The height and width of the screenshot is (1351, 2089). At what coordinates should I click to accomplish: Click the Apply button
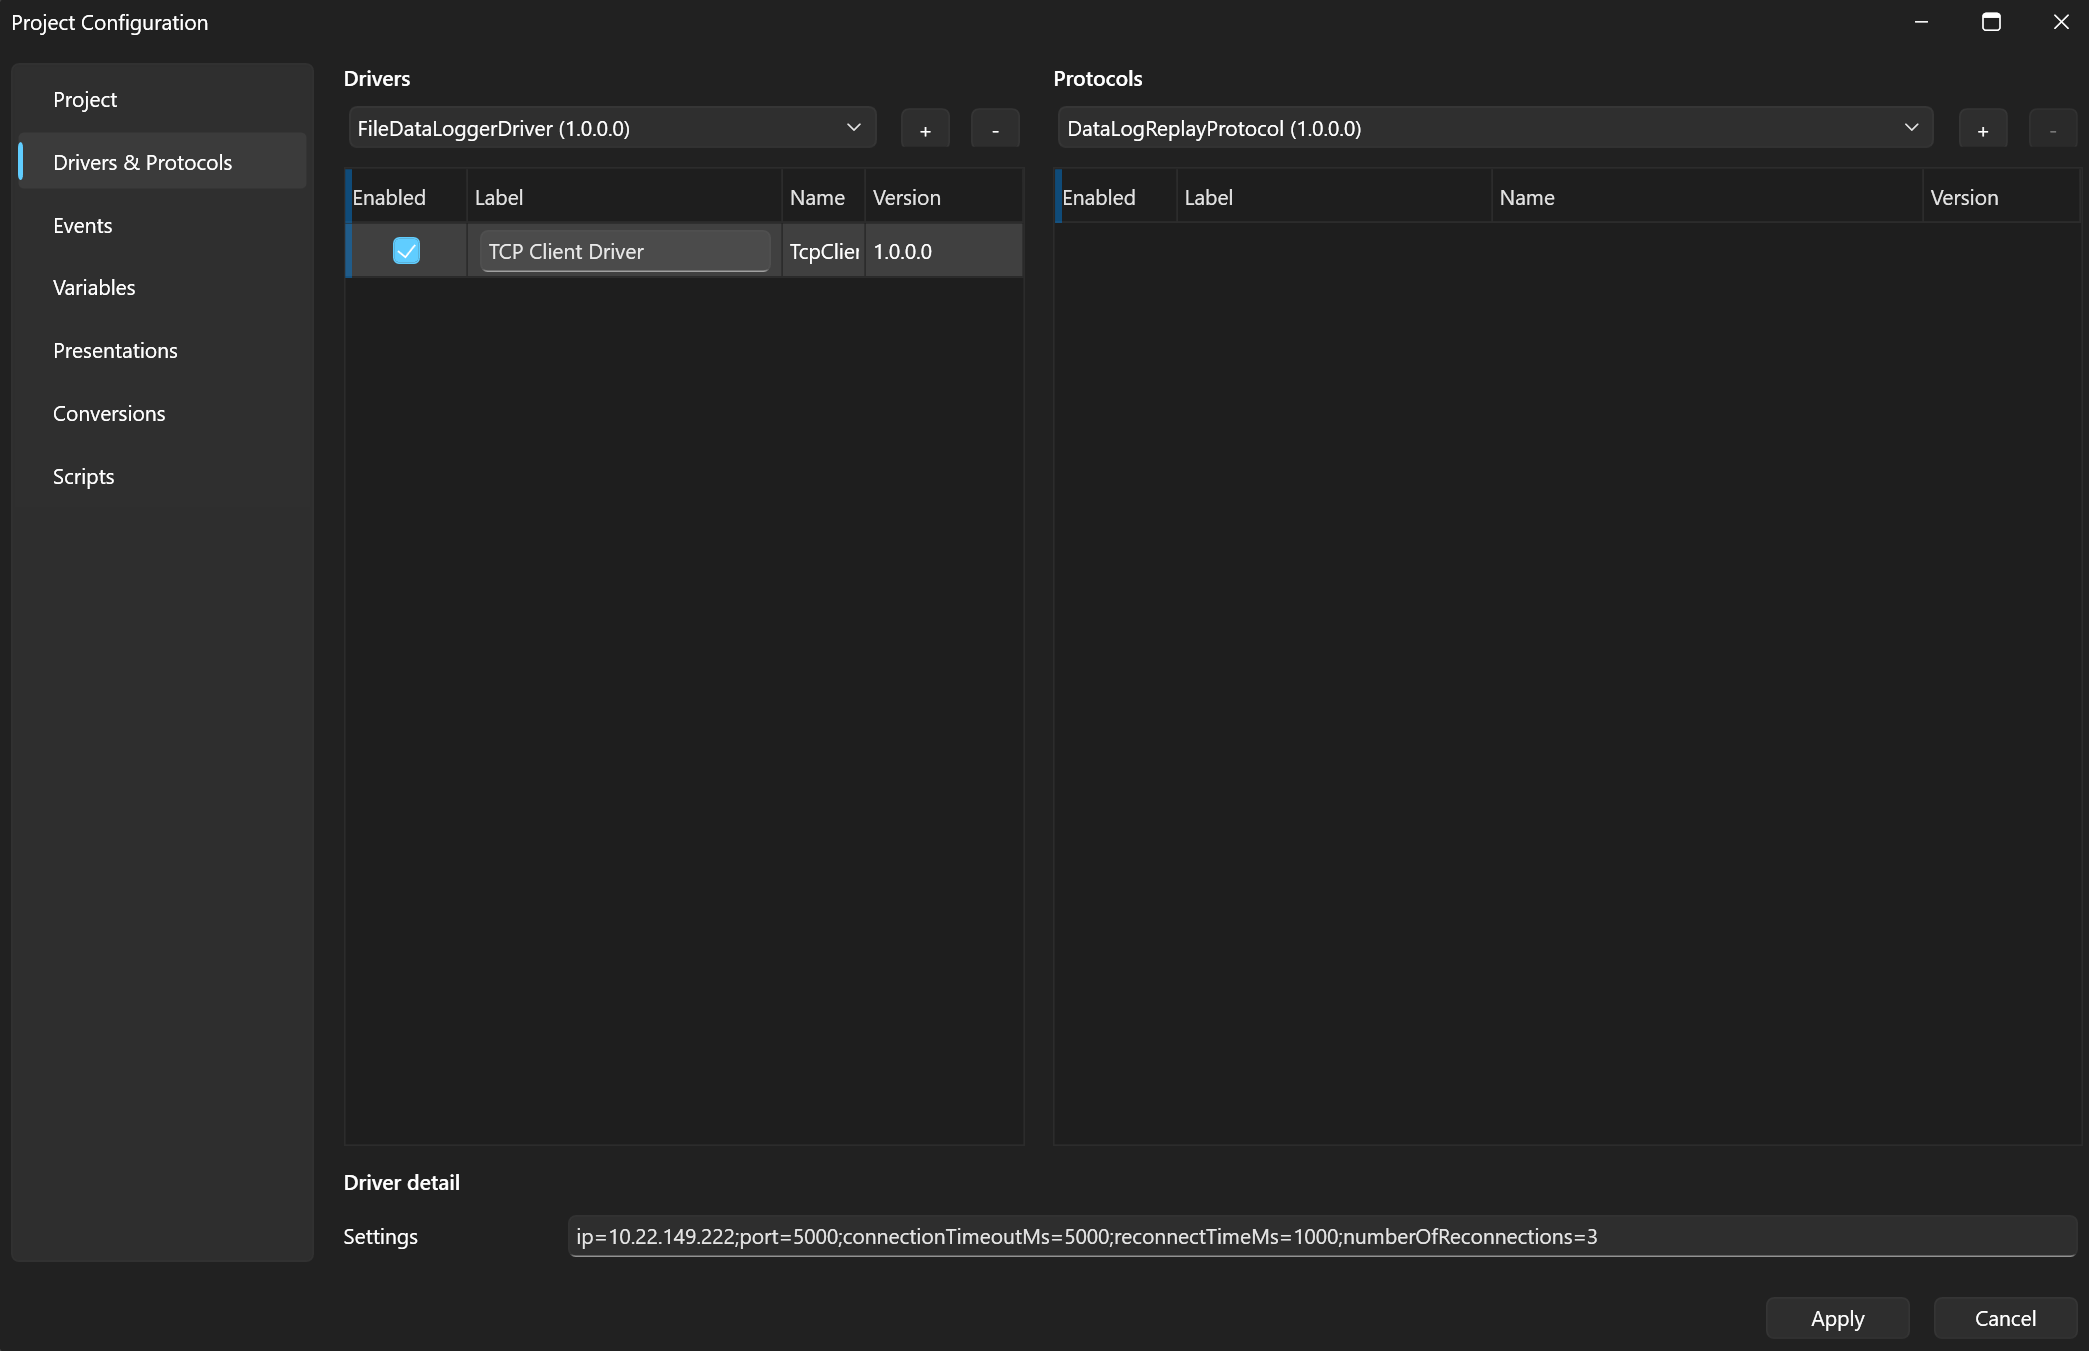[x=1837, y=1318]
